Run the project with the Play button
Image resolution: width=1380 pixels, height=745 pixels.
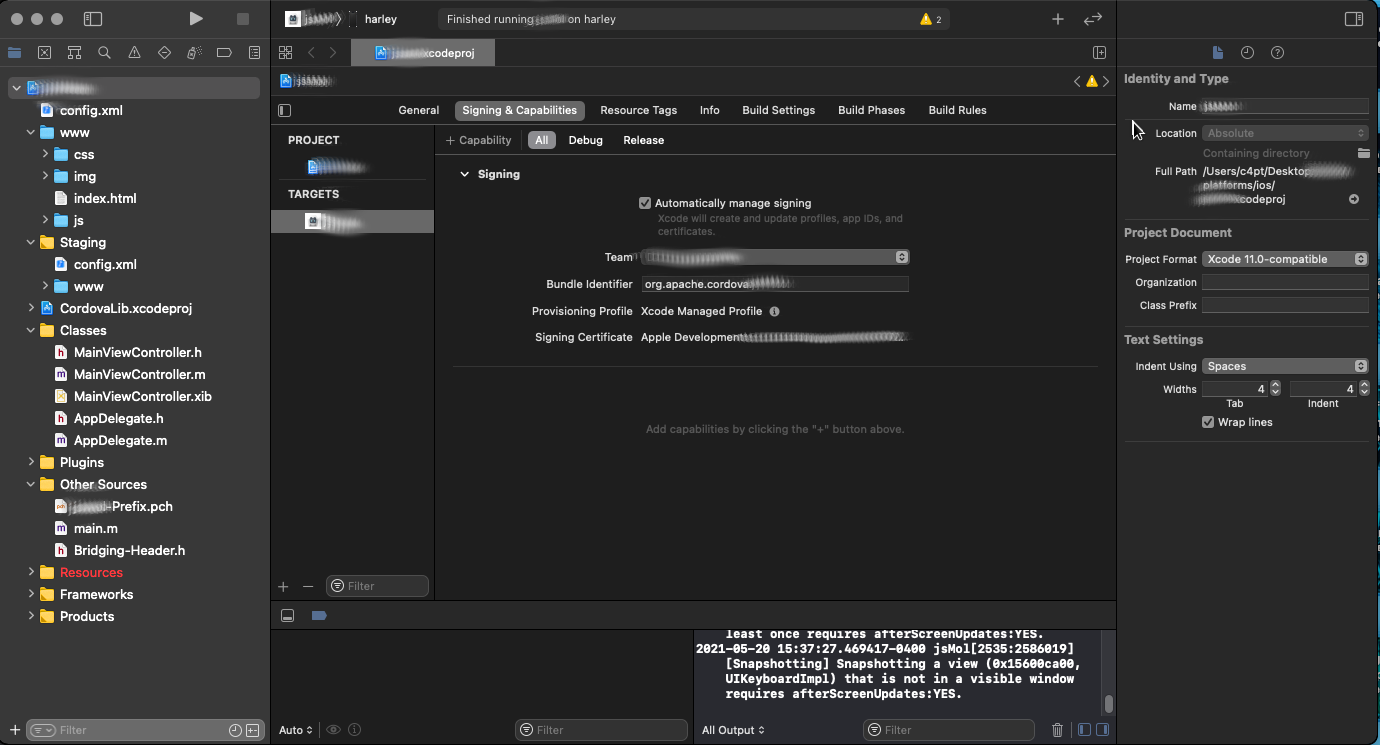196,19
